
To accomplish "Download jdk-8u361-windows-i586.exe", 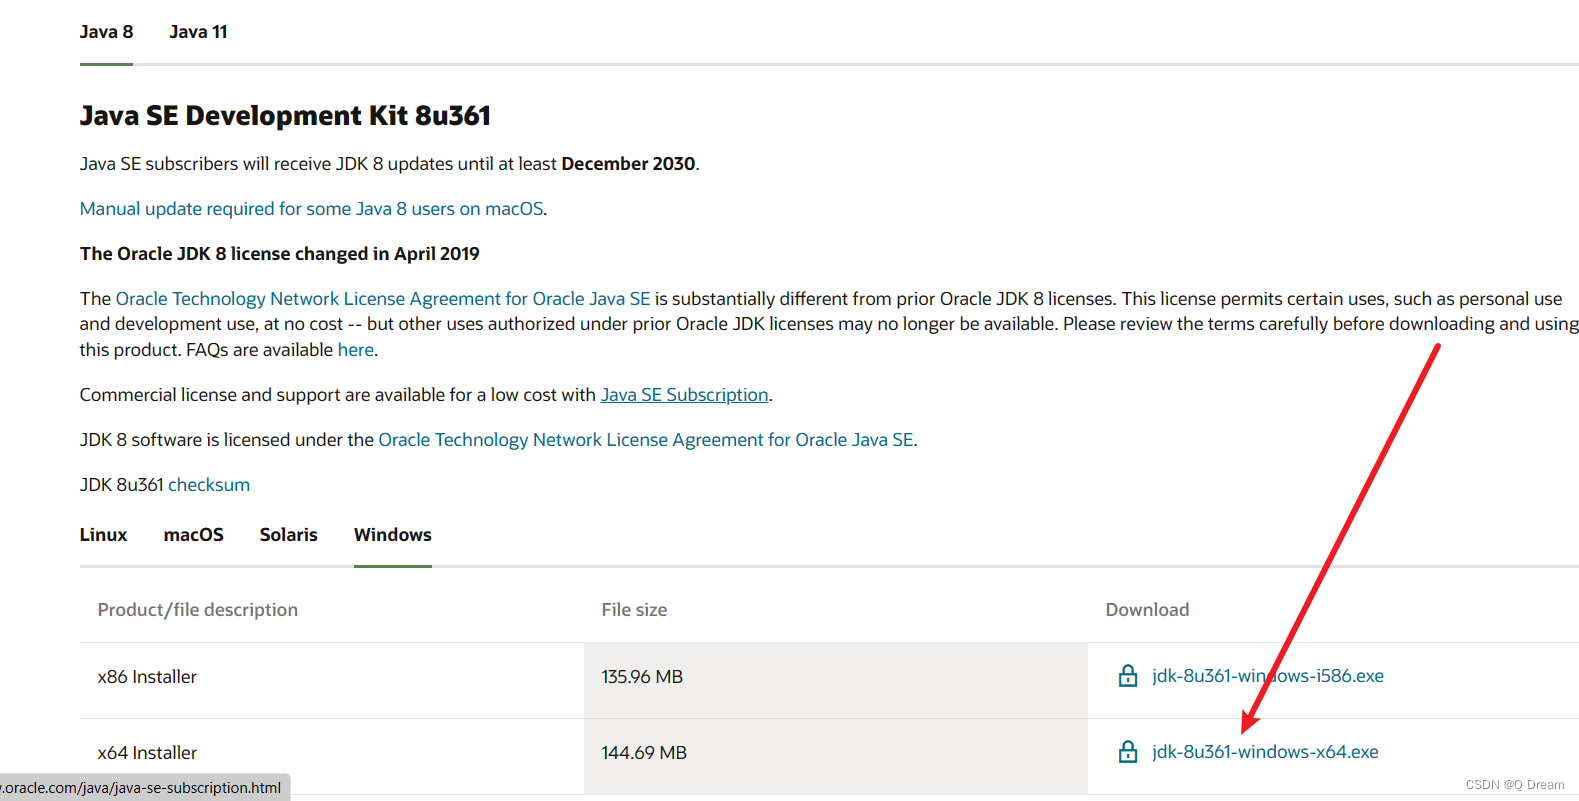I will [x=1267, y=676].
